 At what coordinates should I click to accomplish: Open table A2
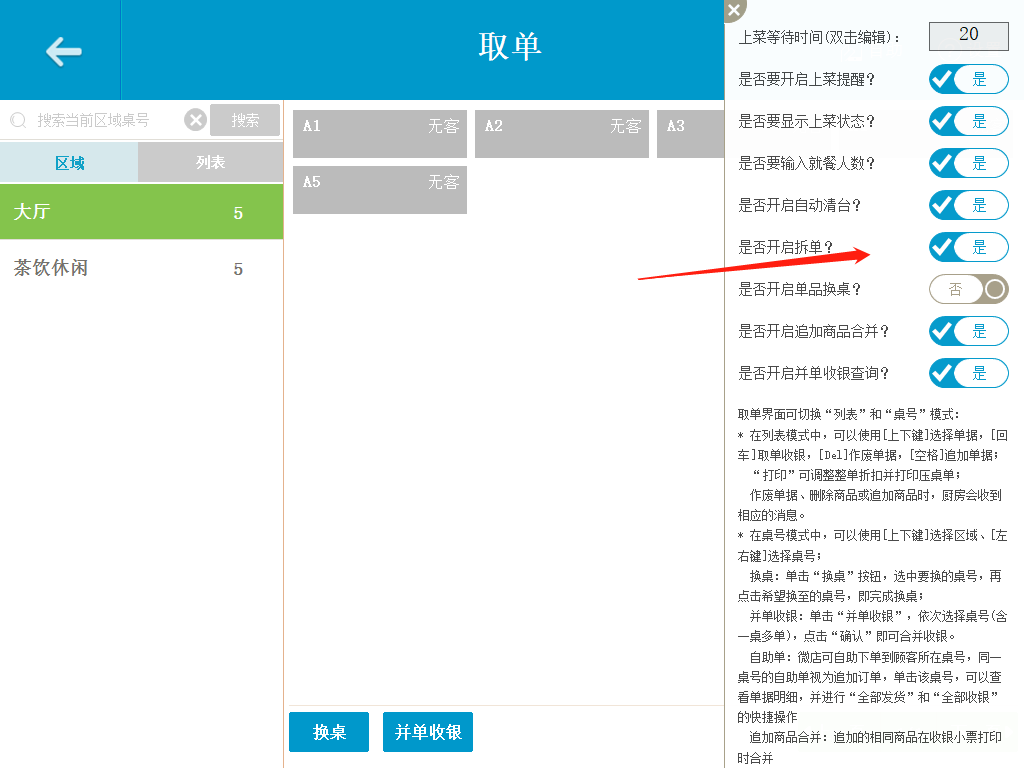pos(562,134)
